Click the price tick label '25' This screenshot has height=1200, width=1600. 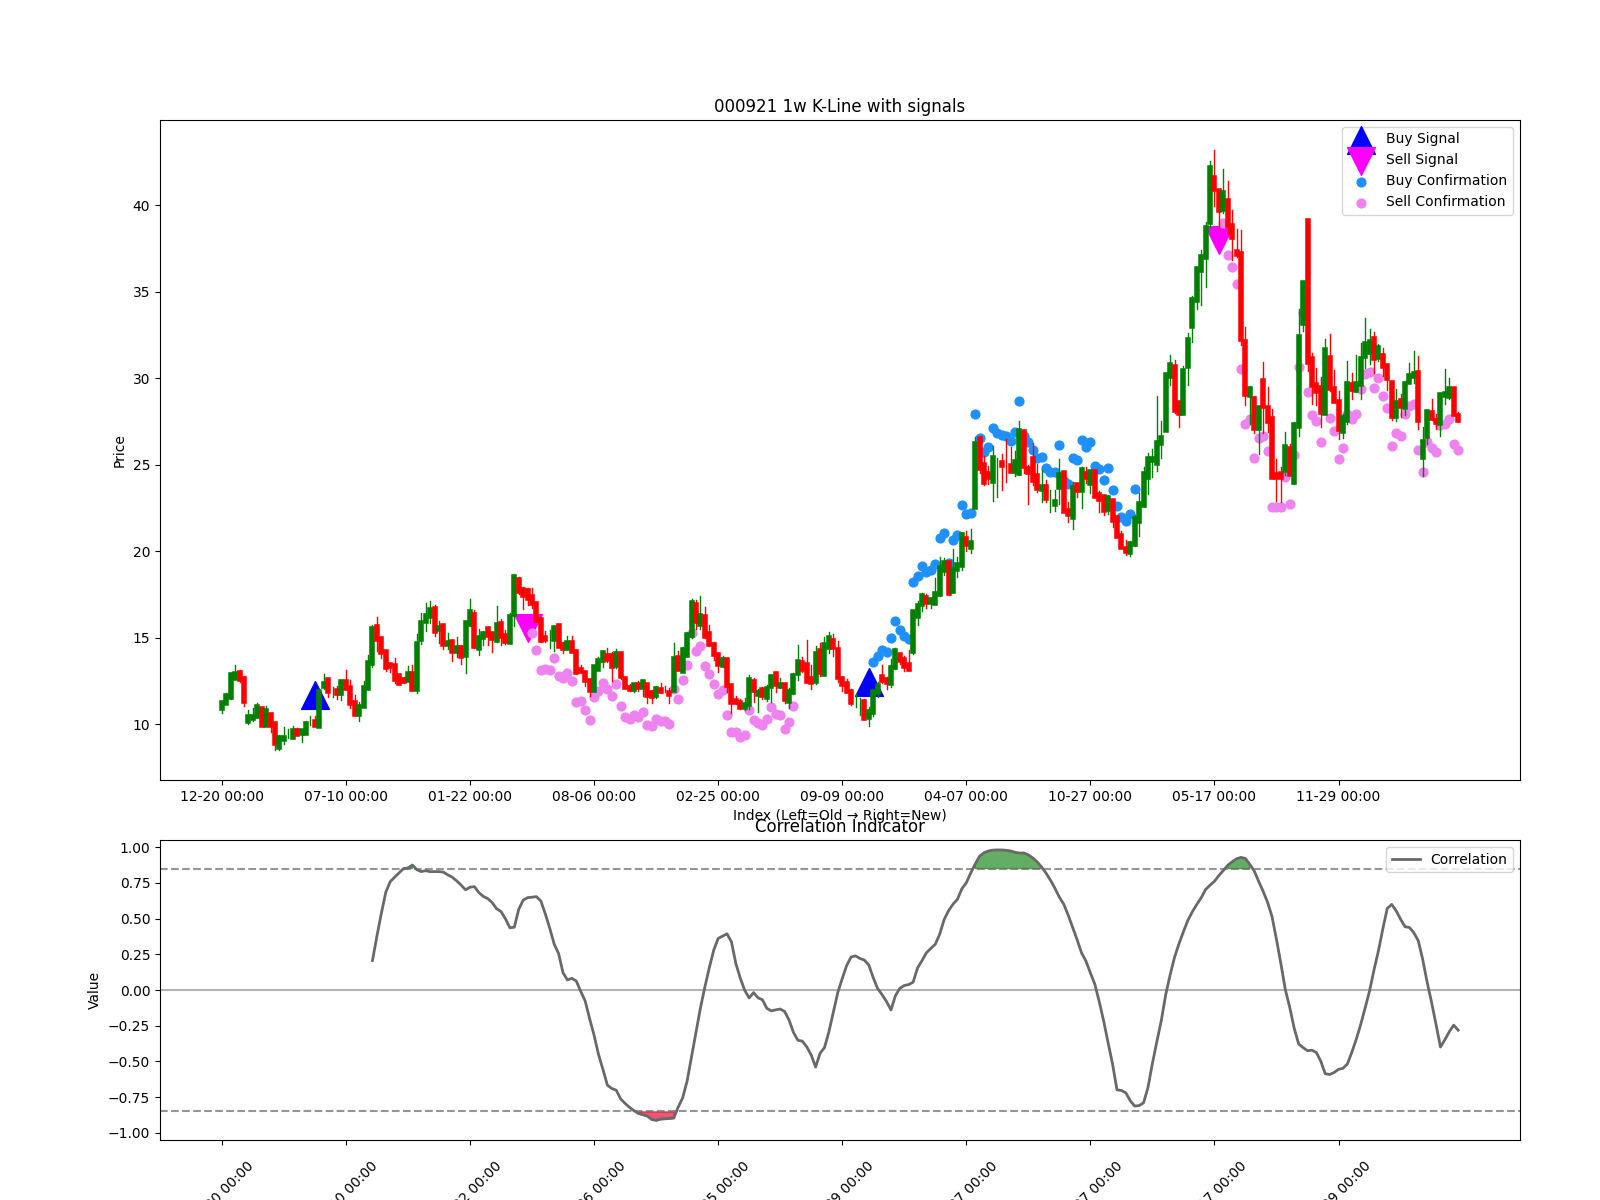point(141,465)
